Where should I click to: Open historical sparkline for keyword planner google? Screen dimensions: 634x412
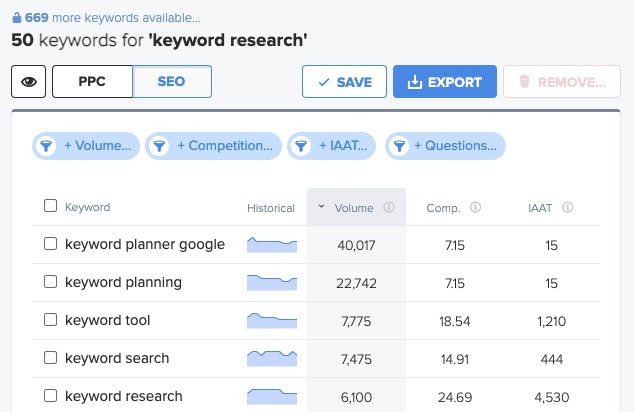pyautogui.click(x=272, y=244)
